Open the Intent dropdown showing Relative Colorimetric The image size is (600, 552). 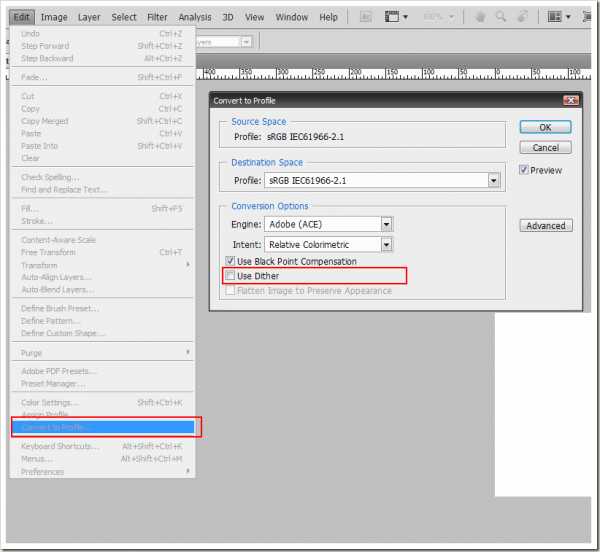(x=386, y=244)
